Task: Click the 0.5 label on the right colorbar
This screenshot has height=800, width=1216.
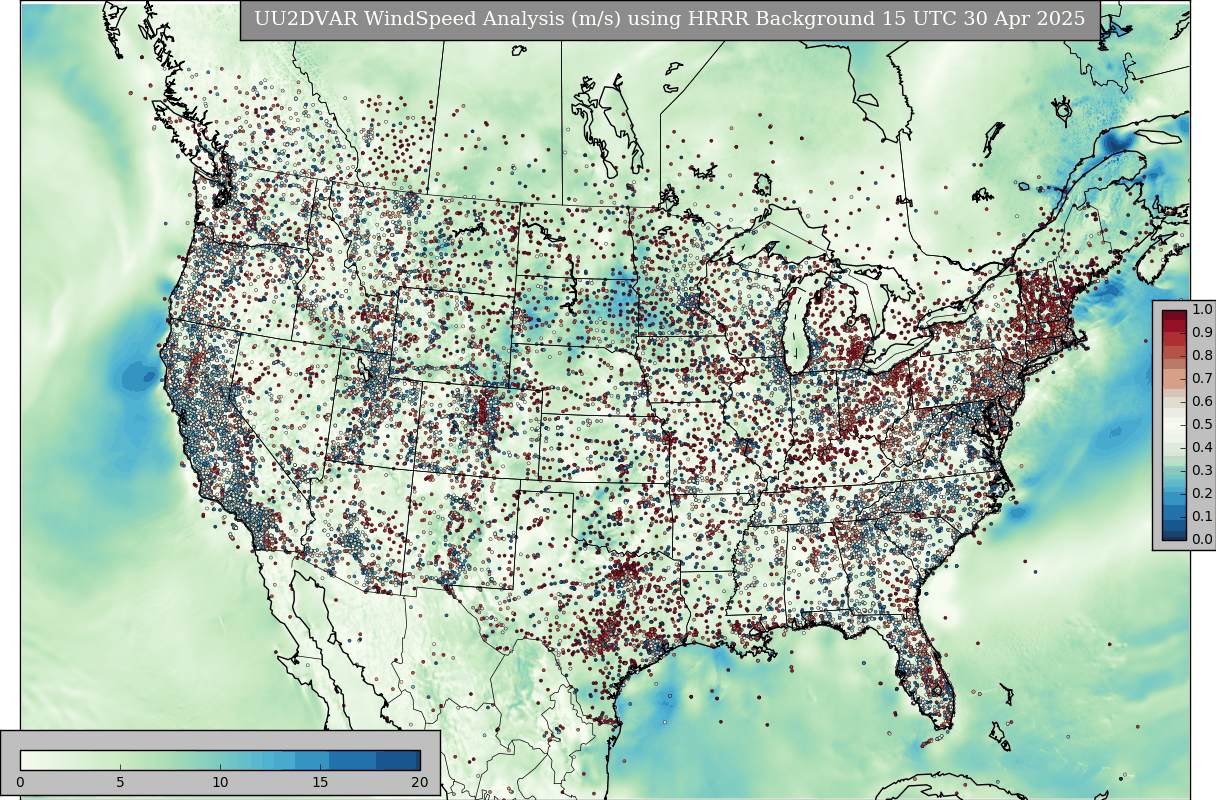Action: coord(1202,424)
